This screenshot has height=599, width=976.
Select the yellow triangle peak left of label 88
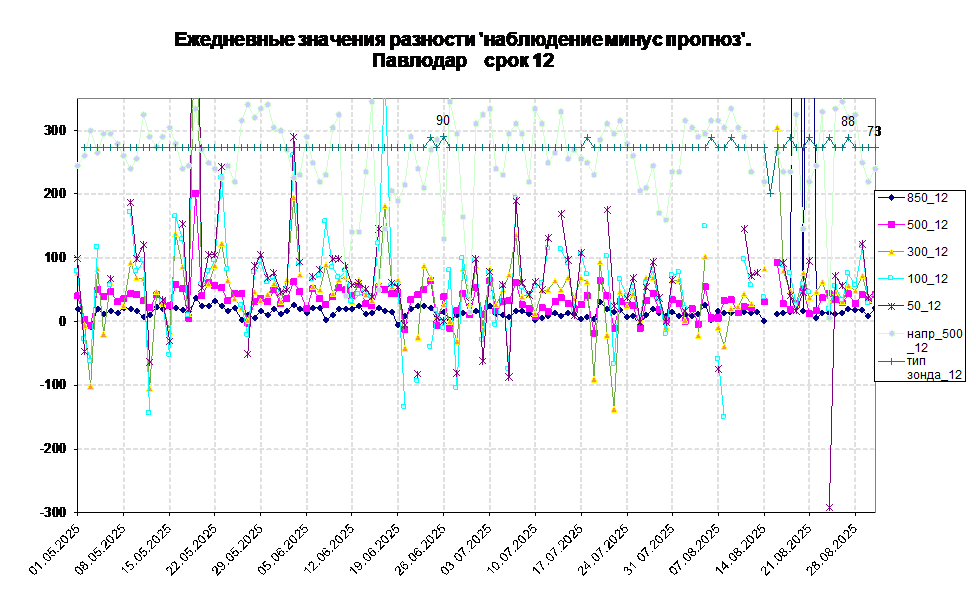click(777, 128)
